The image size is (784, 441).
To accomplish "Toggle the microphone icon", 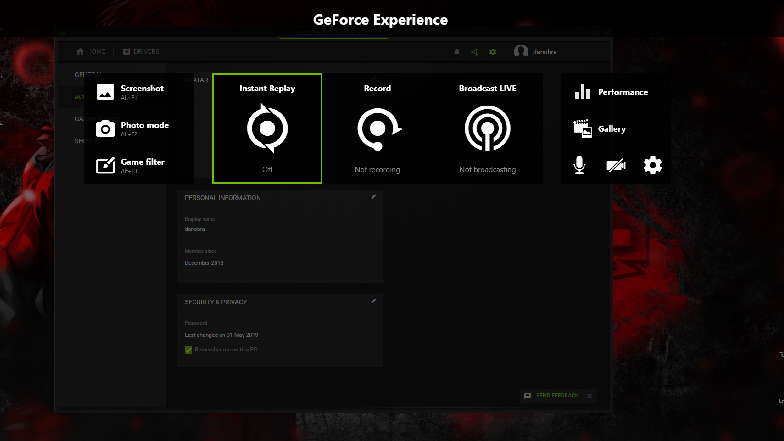I will tap(579, 165).
